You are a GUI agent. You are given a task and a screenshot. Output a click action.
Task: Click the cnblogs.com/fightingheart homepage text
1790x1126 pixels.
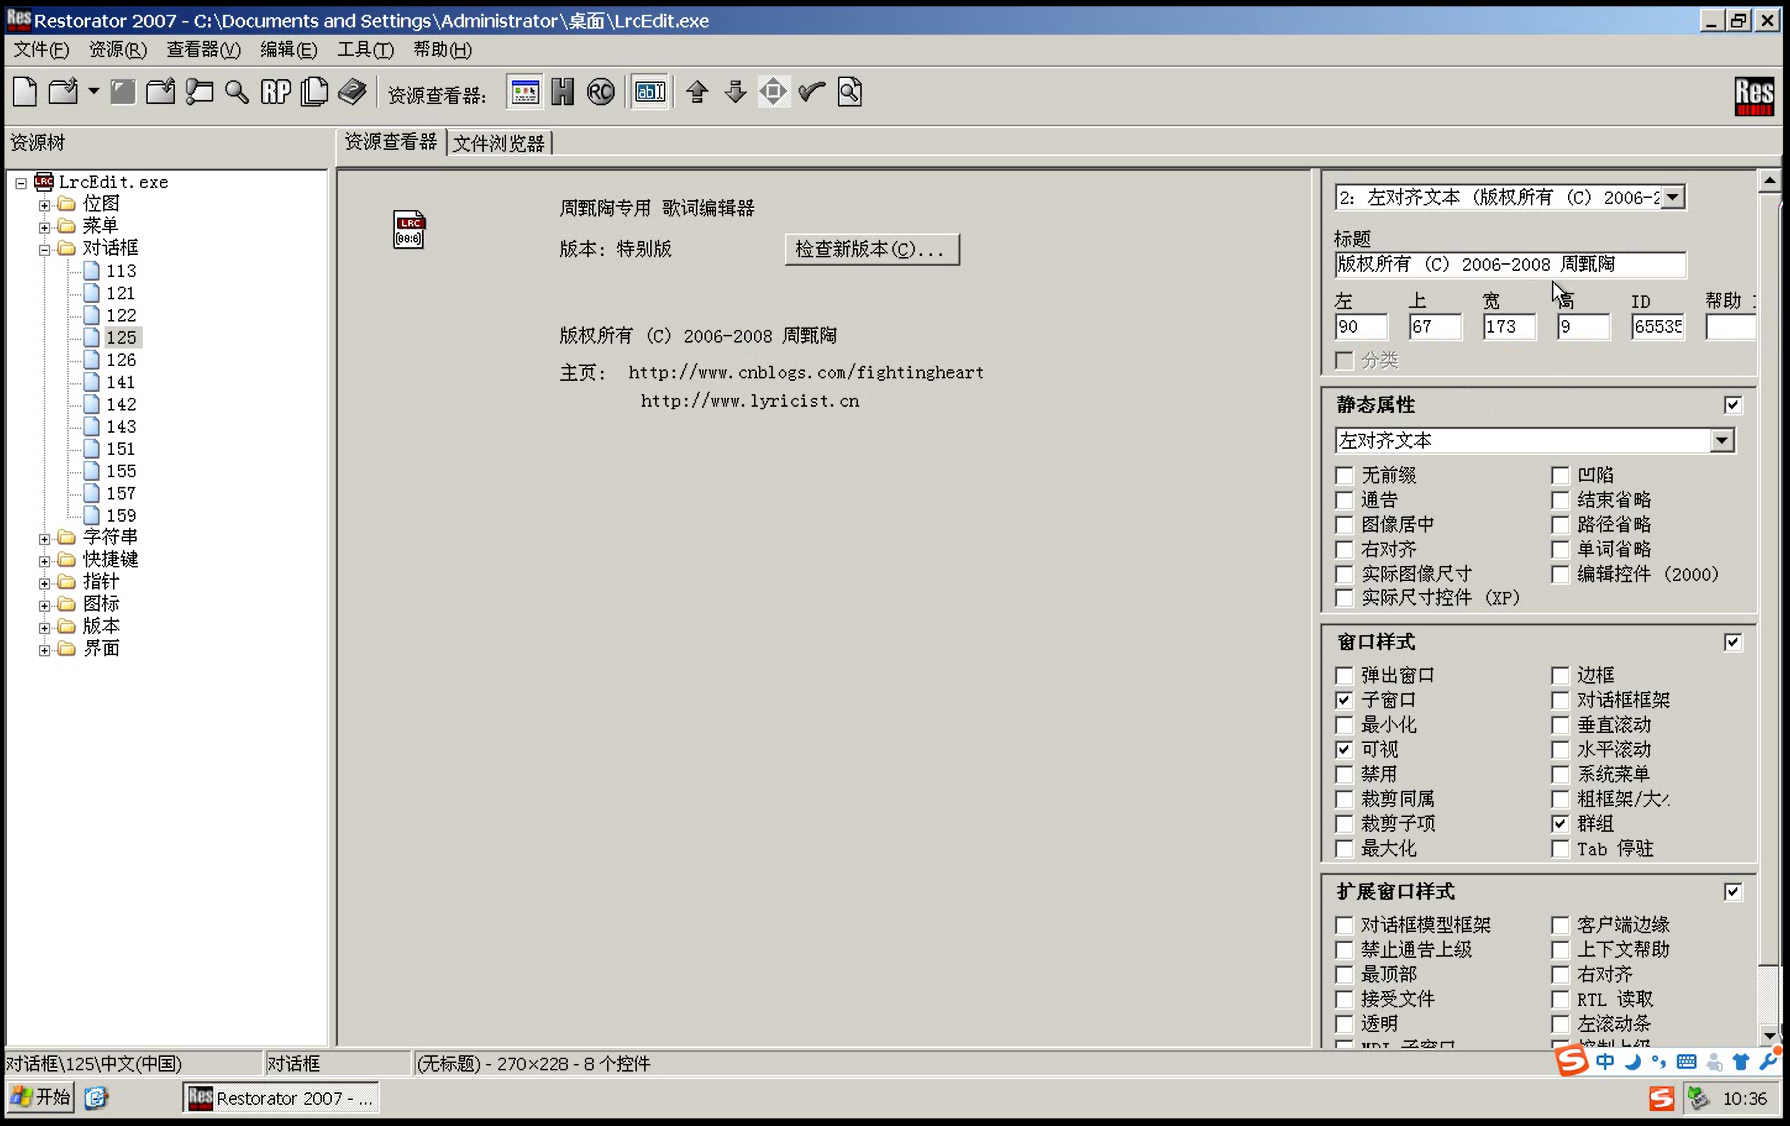806,372
